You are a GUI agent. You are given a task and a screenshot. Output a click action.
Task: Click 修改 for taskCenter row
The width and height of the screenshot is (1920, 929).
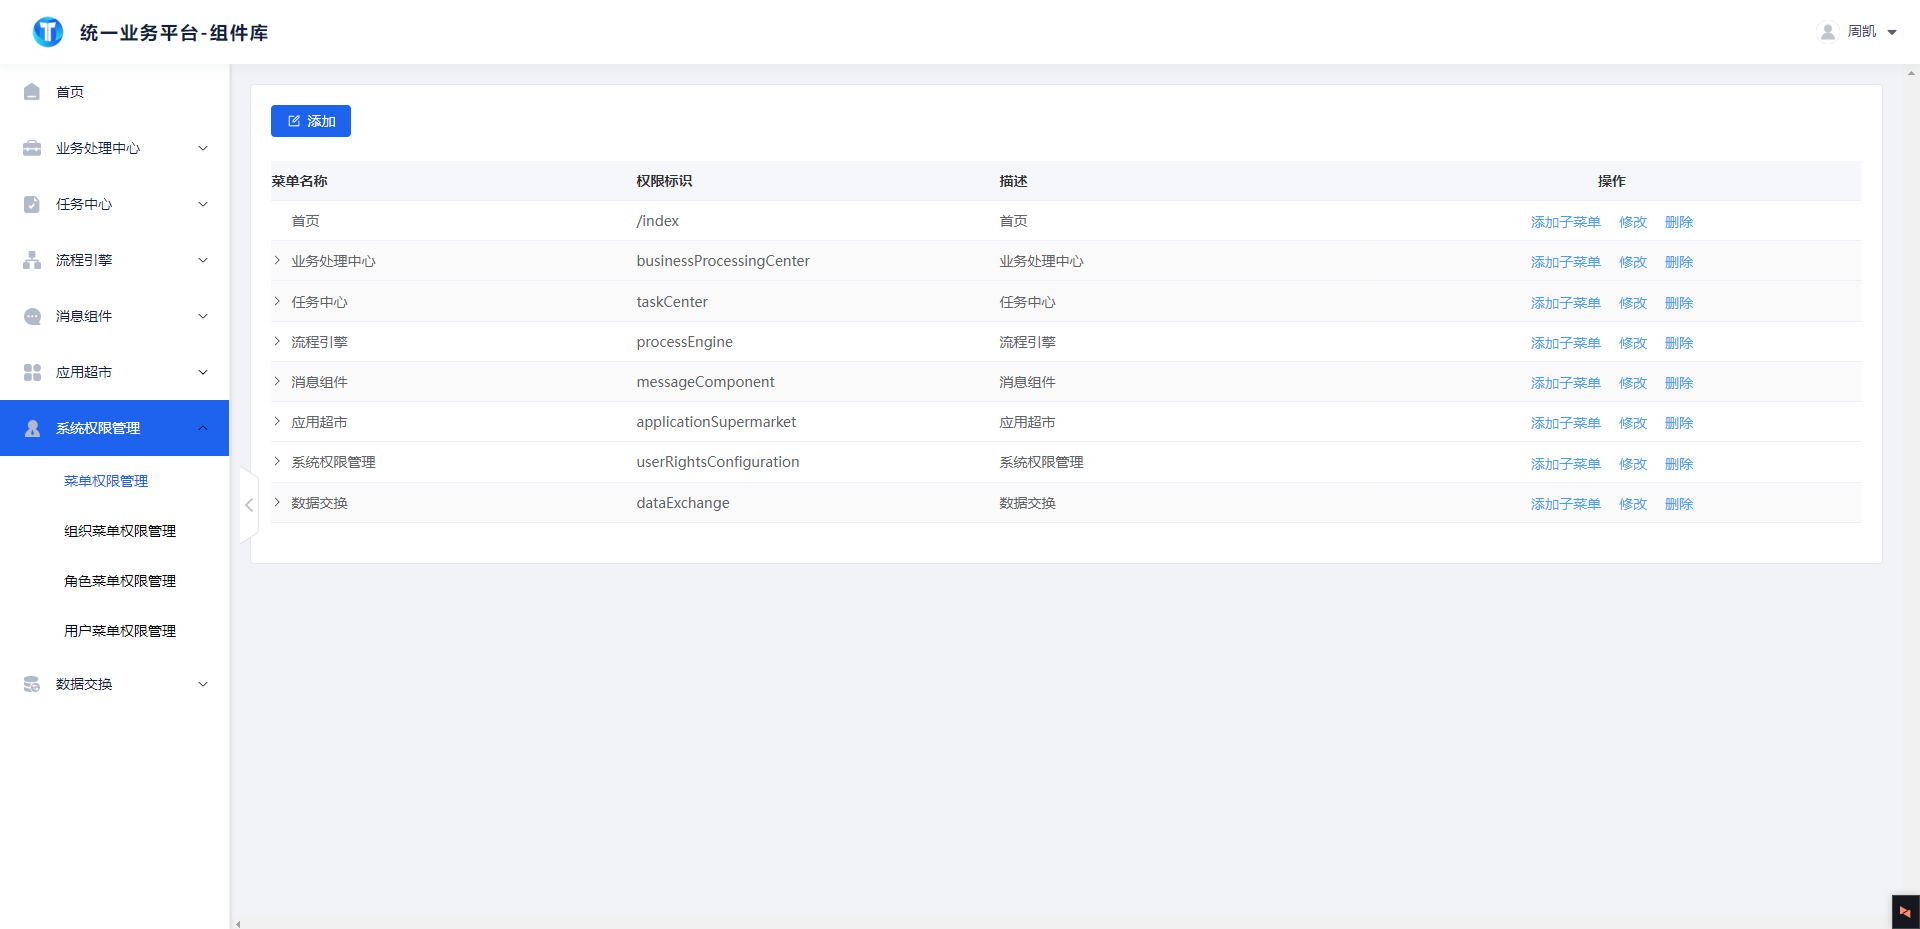1633,303
